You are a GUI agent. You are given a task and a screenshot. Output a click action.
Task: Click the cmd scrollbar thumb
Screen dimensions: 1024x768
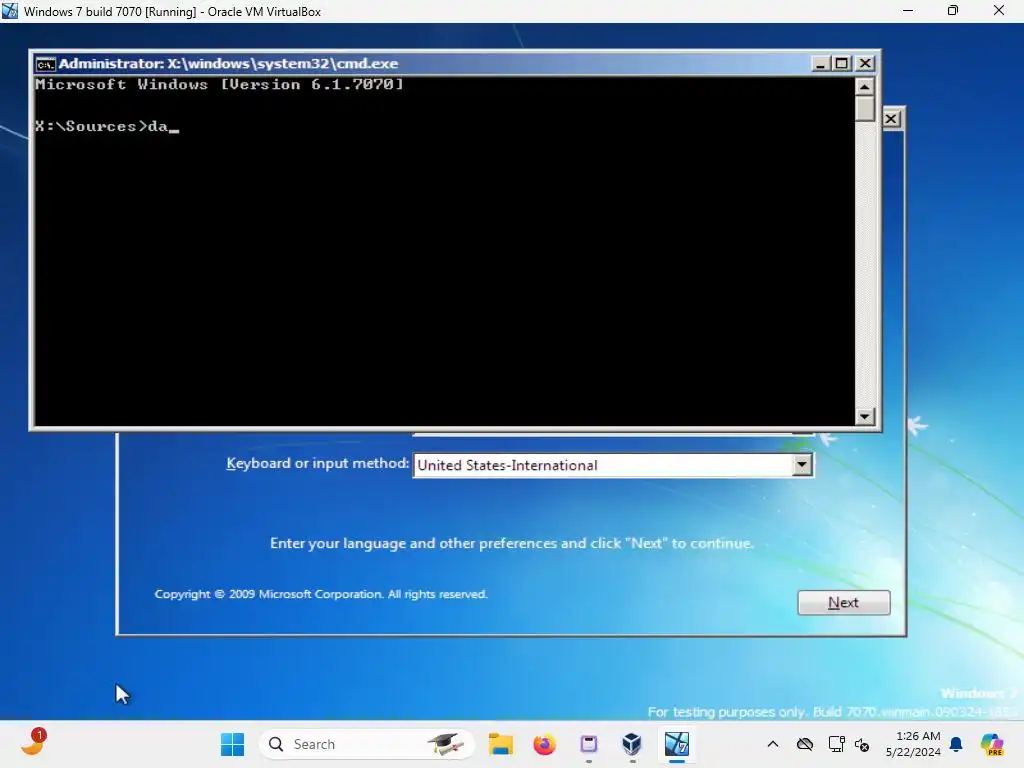pos(865,108)
